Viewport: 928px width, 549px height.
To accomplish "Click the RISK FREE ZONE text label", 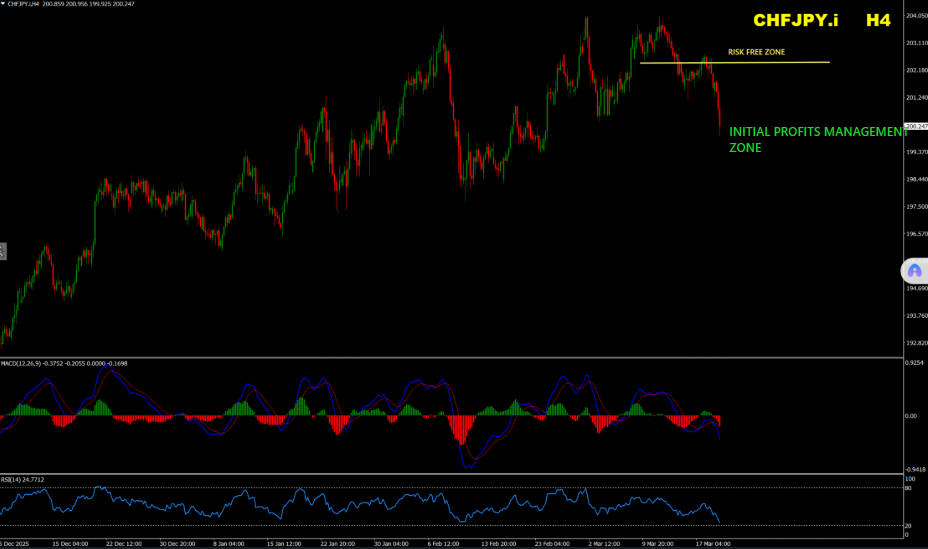I will (x=756, y=51).
